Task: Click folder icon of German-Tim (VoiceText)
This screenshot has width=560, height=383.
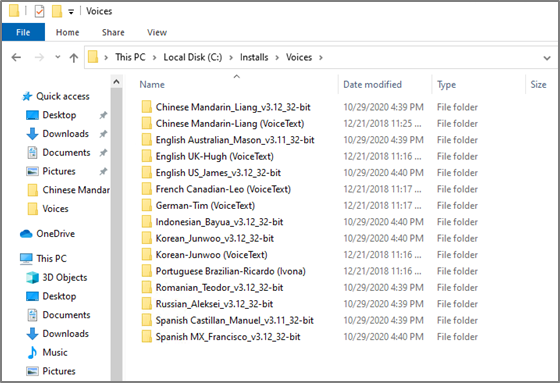Action: tap(146, 205)
